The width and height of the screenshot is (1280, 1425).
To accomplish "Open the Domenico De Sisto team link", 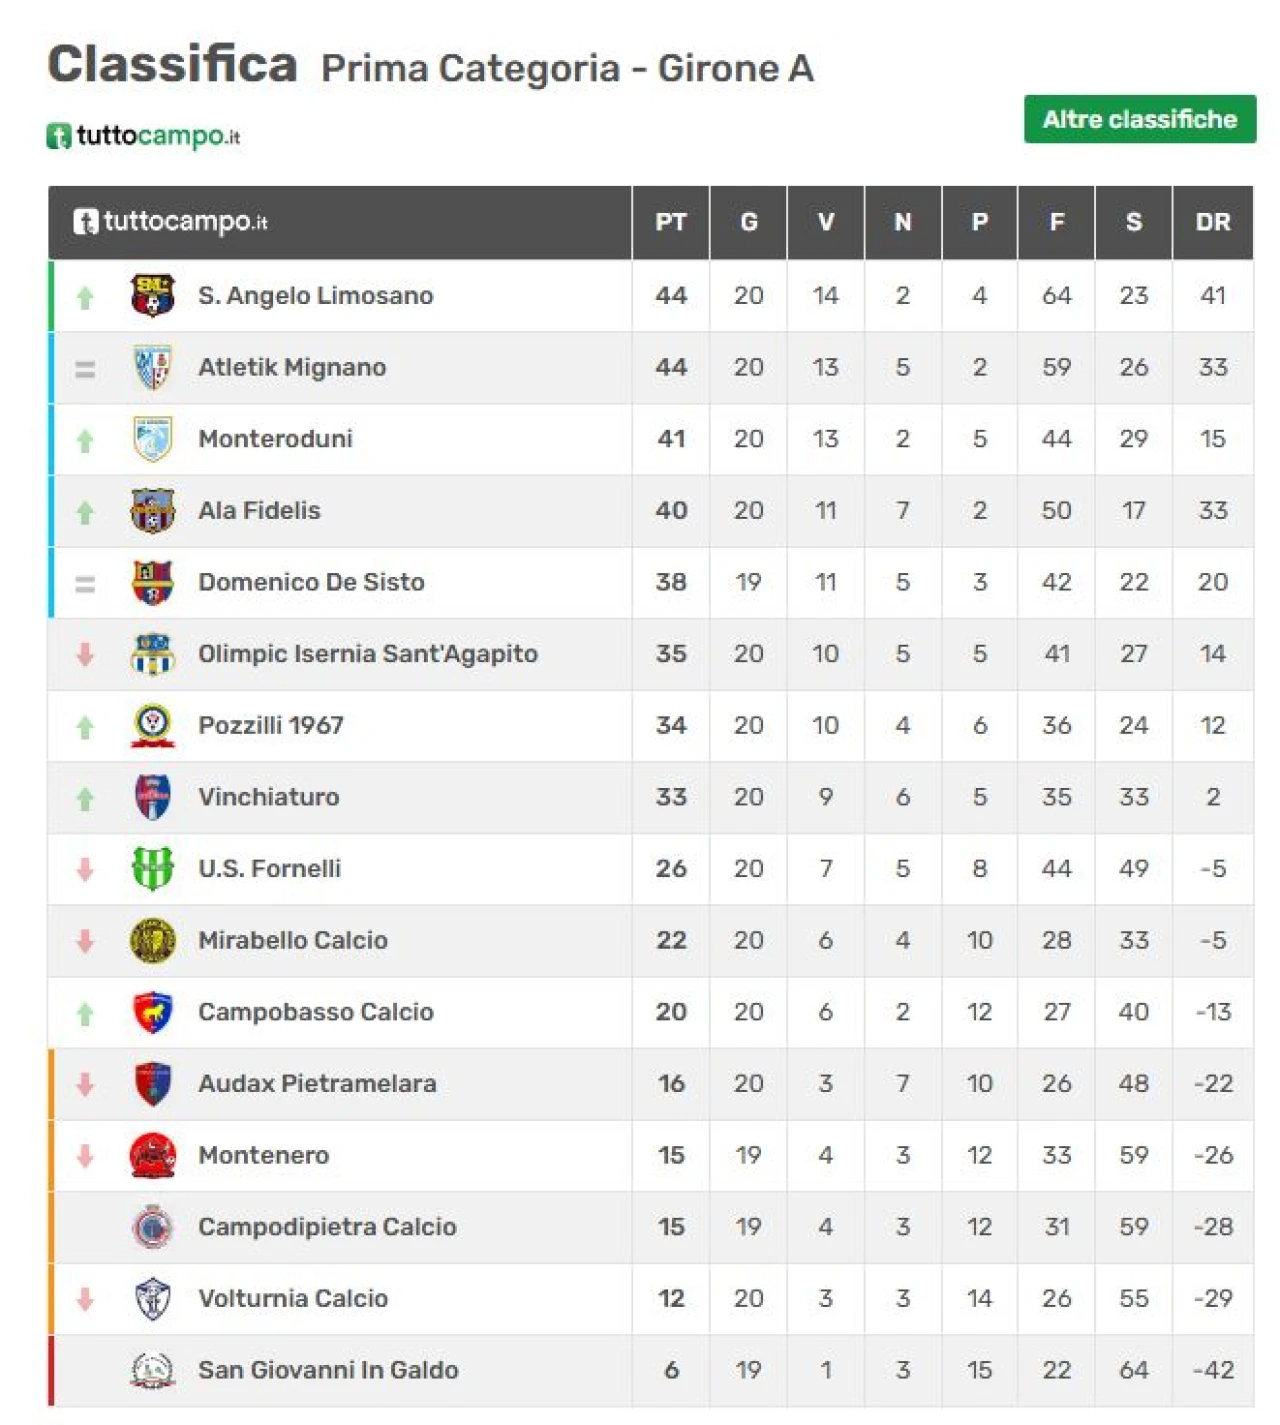I will (x=311, y=582).
